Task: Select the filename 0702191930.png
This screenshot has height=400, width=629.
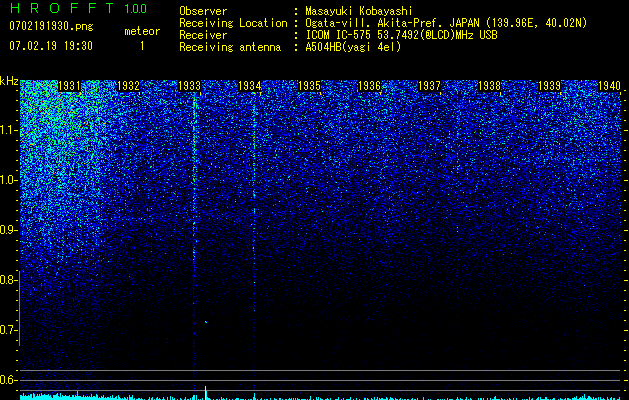Action: pyautogui.click(x=51, y=27)
